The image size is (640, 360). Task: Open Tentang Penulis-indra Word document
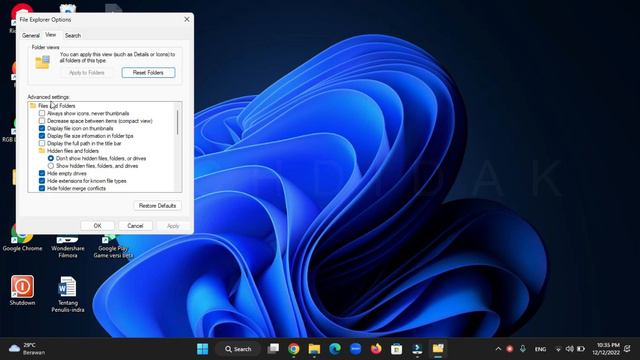[68, 294]
